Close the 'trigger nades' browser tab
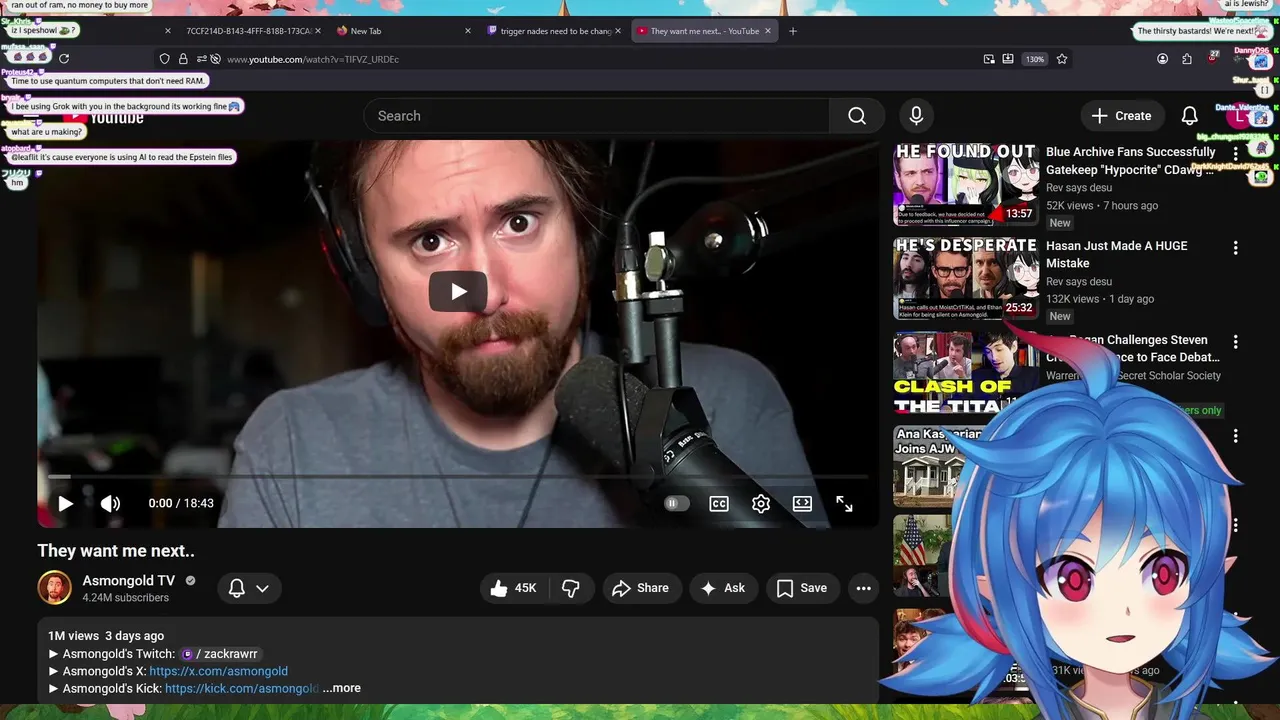Viewport: 1280px width, 720px height. point(618,31)
